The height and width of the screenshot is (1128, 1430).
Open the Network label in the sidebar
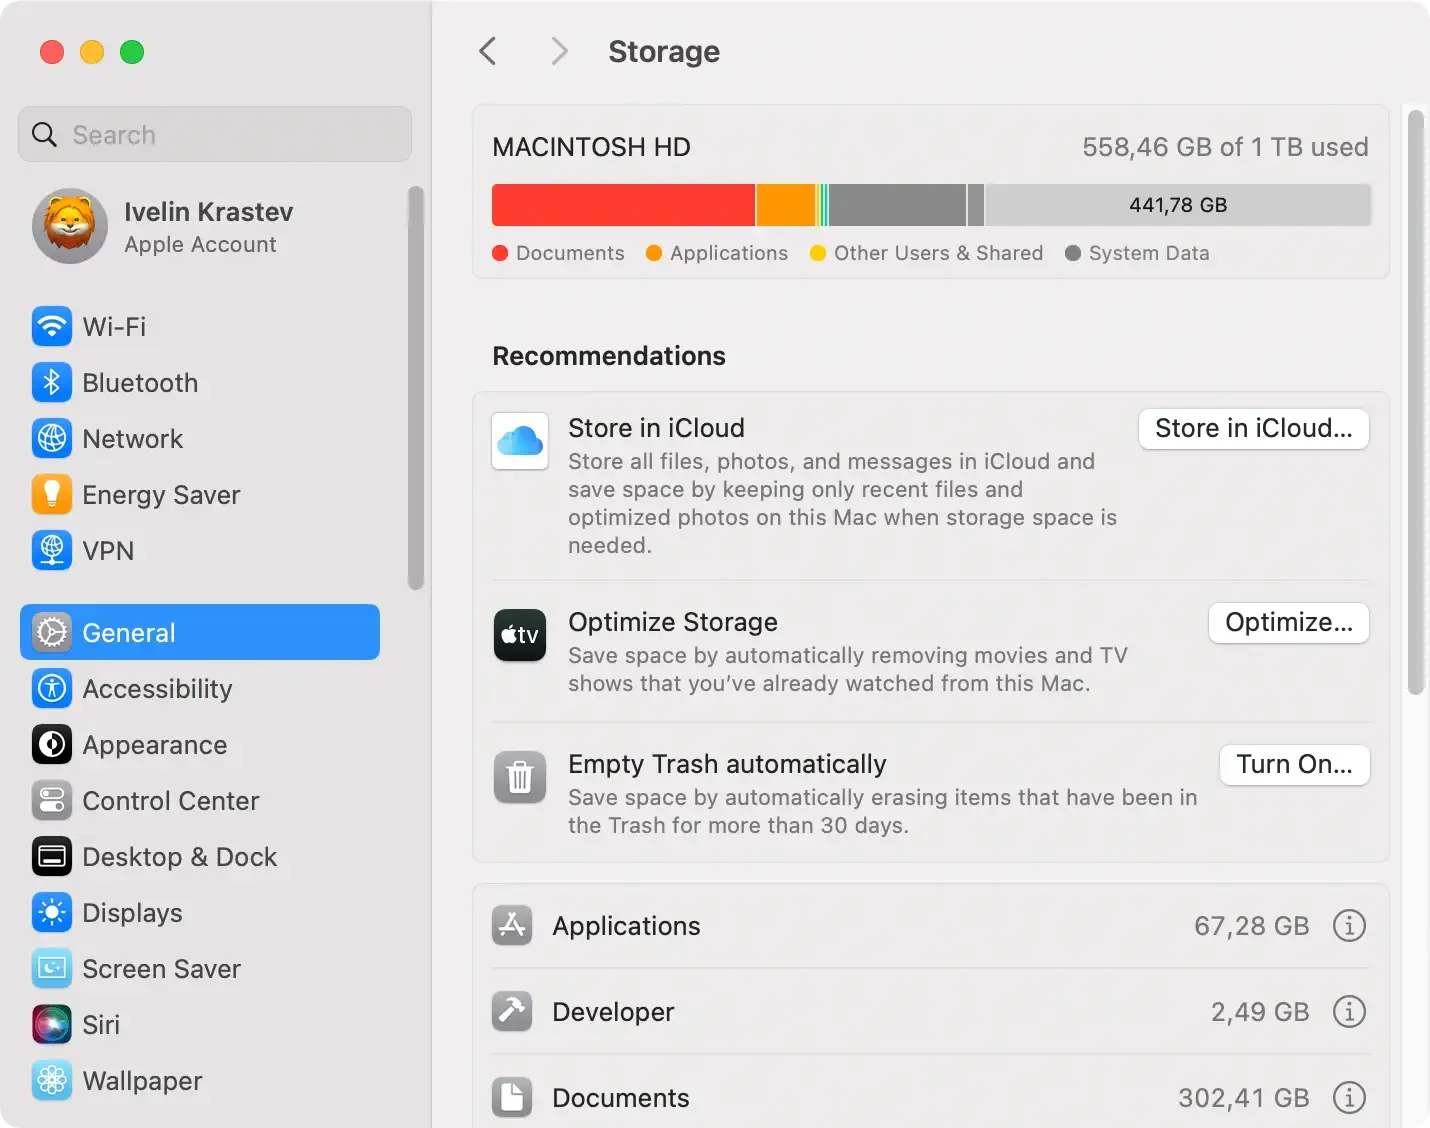(x=133, y=438)
